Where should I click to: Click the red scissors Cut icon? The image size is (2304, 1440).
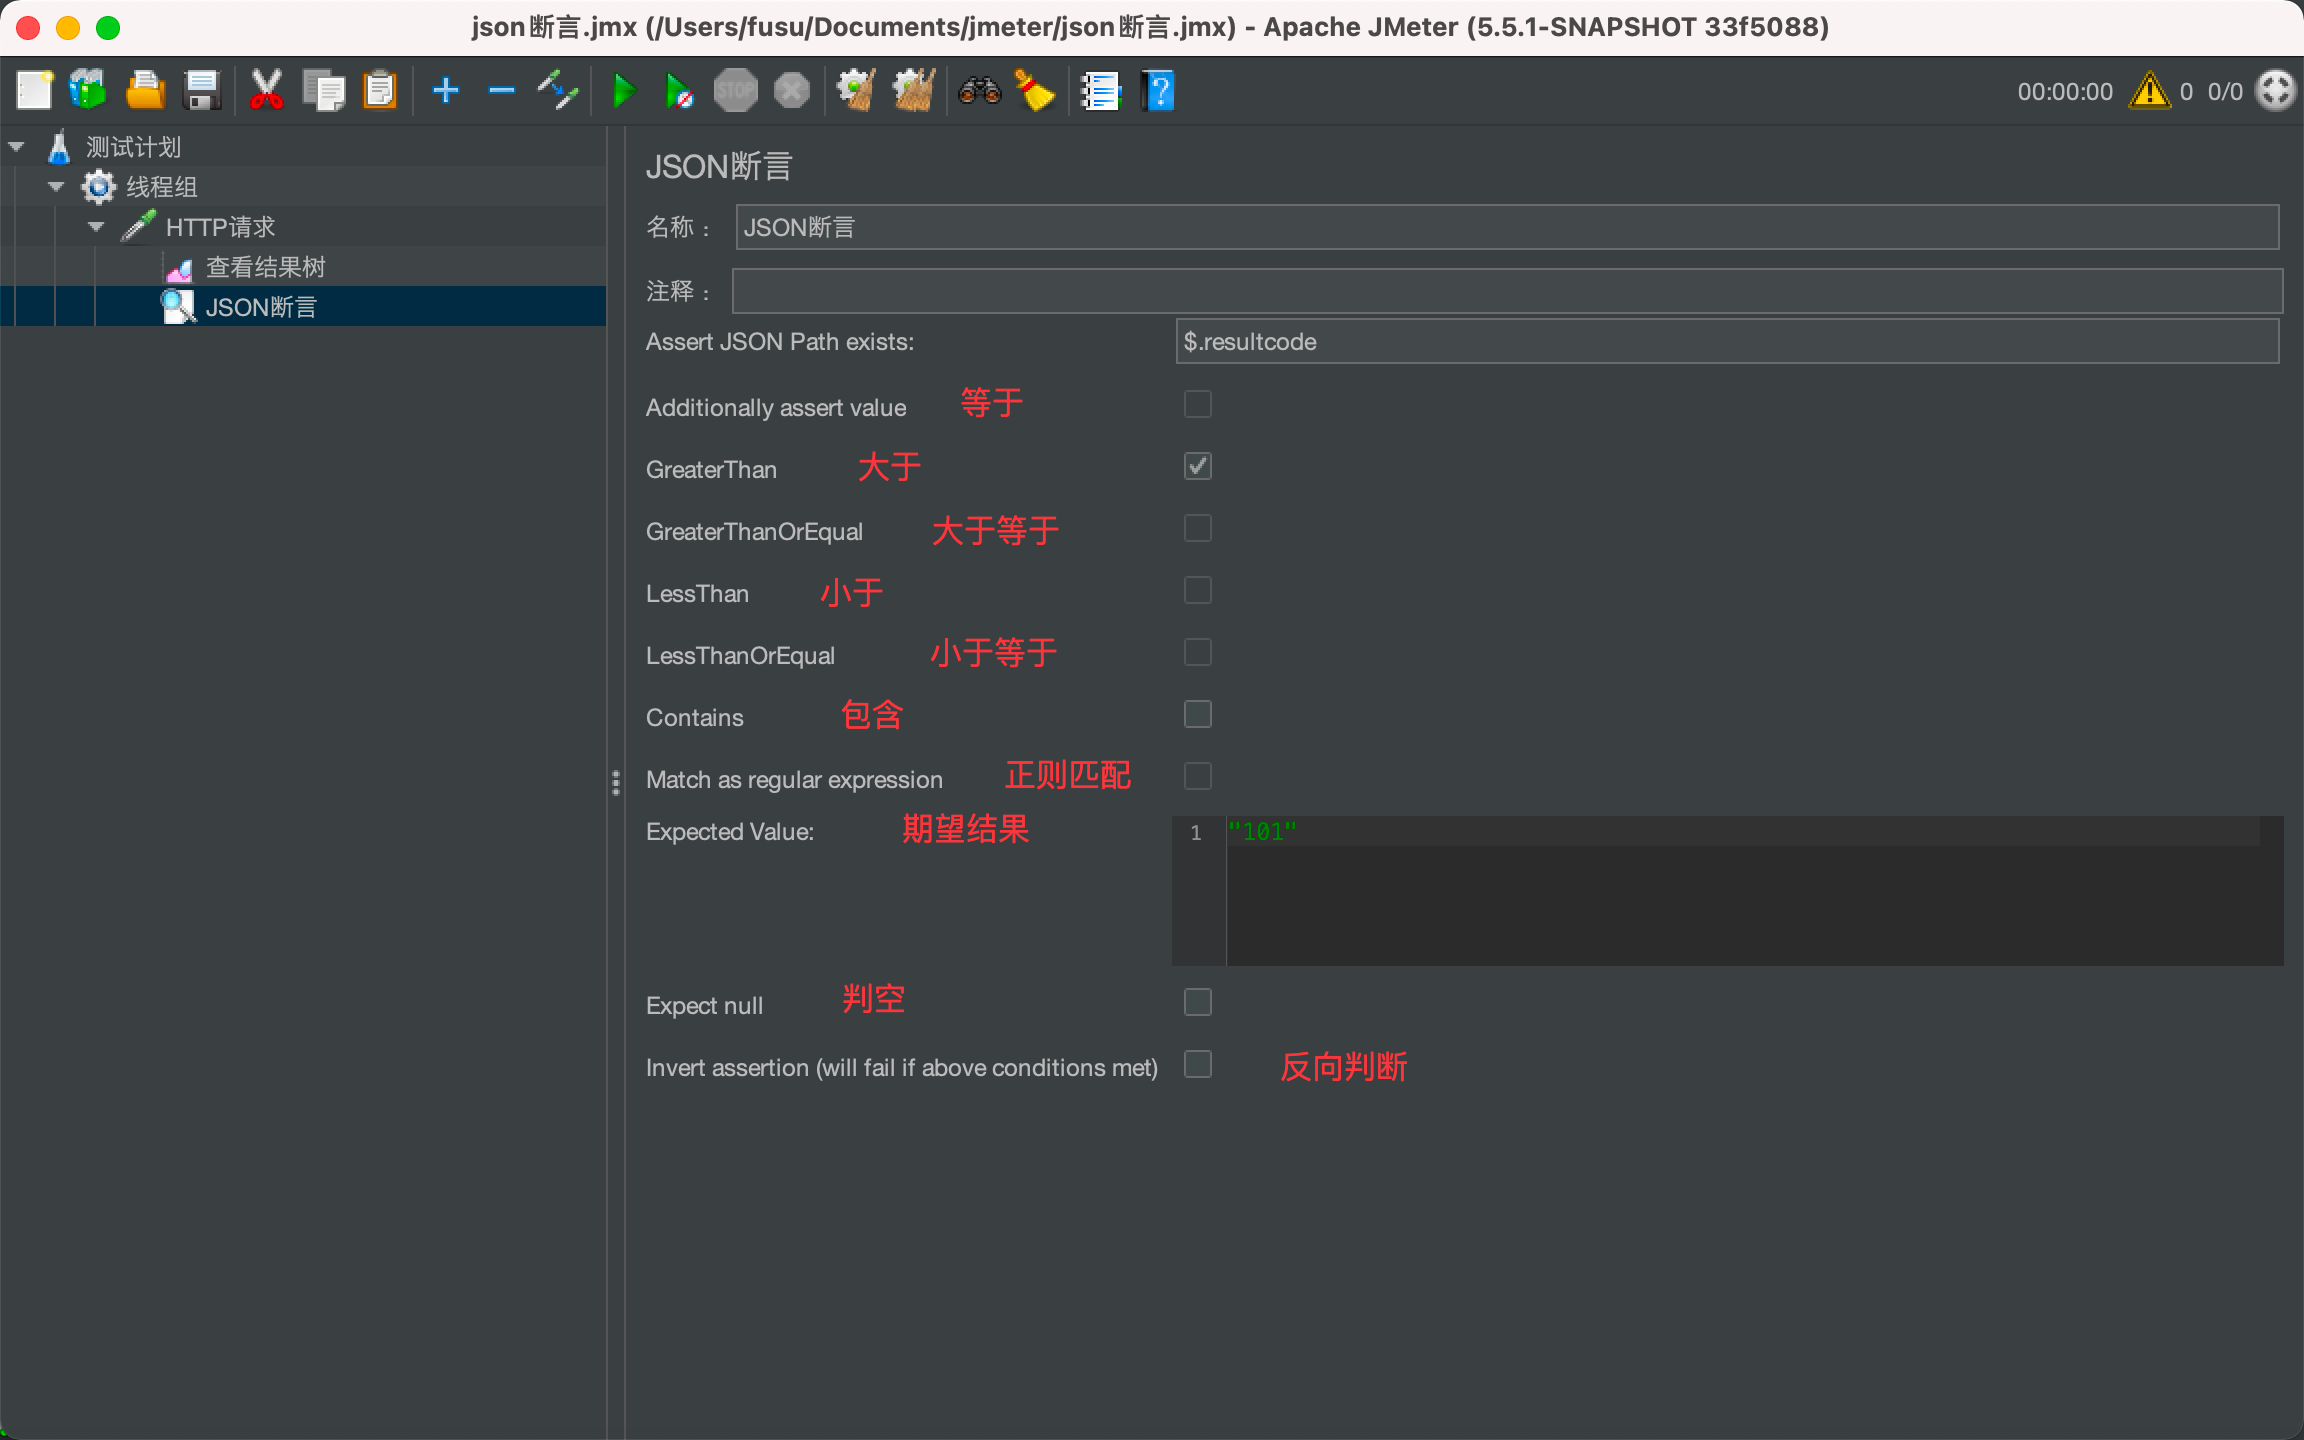(x=266, y=91)
